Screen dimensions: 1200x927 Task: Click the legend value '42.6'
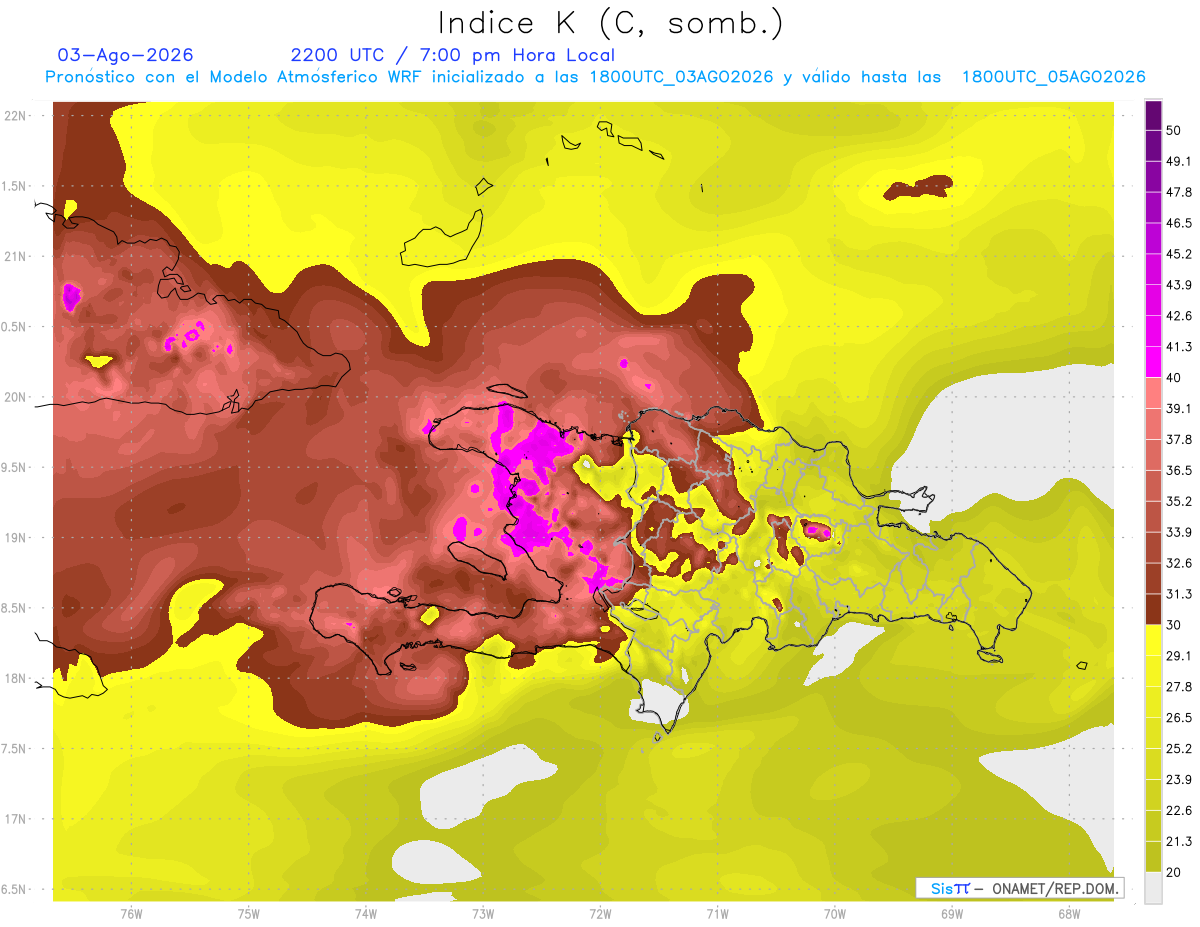1178,316
